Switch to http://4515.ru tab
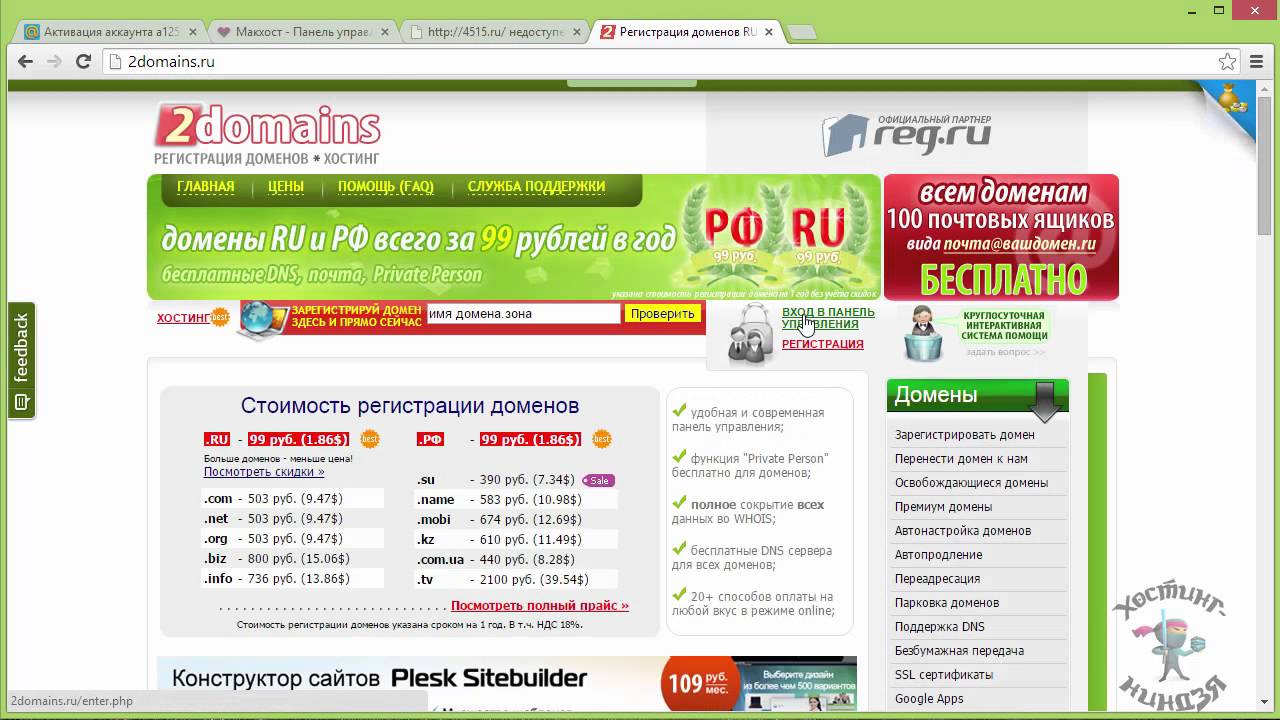This screenshot has height=720, width=1280. 494,32
